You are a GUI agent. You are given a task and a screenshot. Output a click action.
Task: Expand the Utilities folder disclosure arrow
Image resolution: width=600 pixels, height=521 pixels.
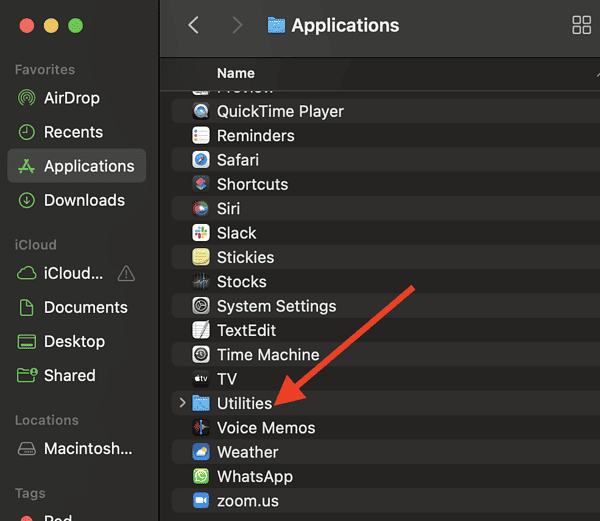pyautogui.click(x=182, y=403)
